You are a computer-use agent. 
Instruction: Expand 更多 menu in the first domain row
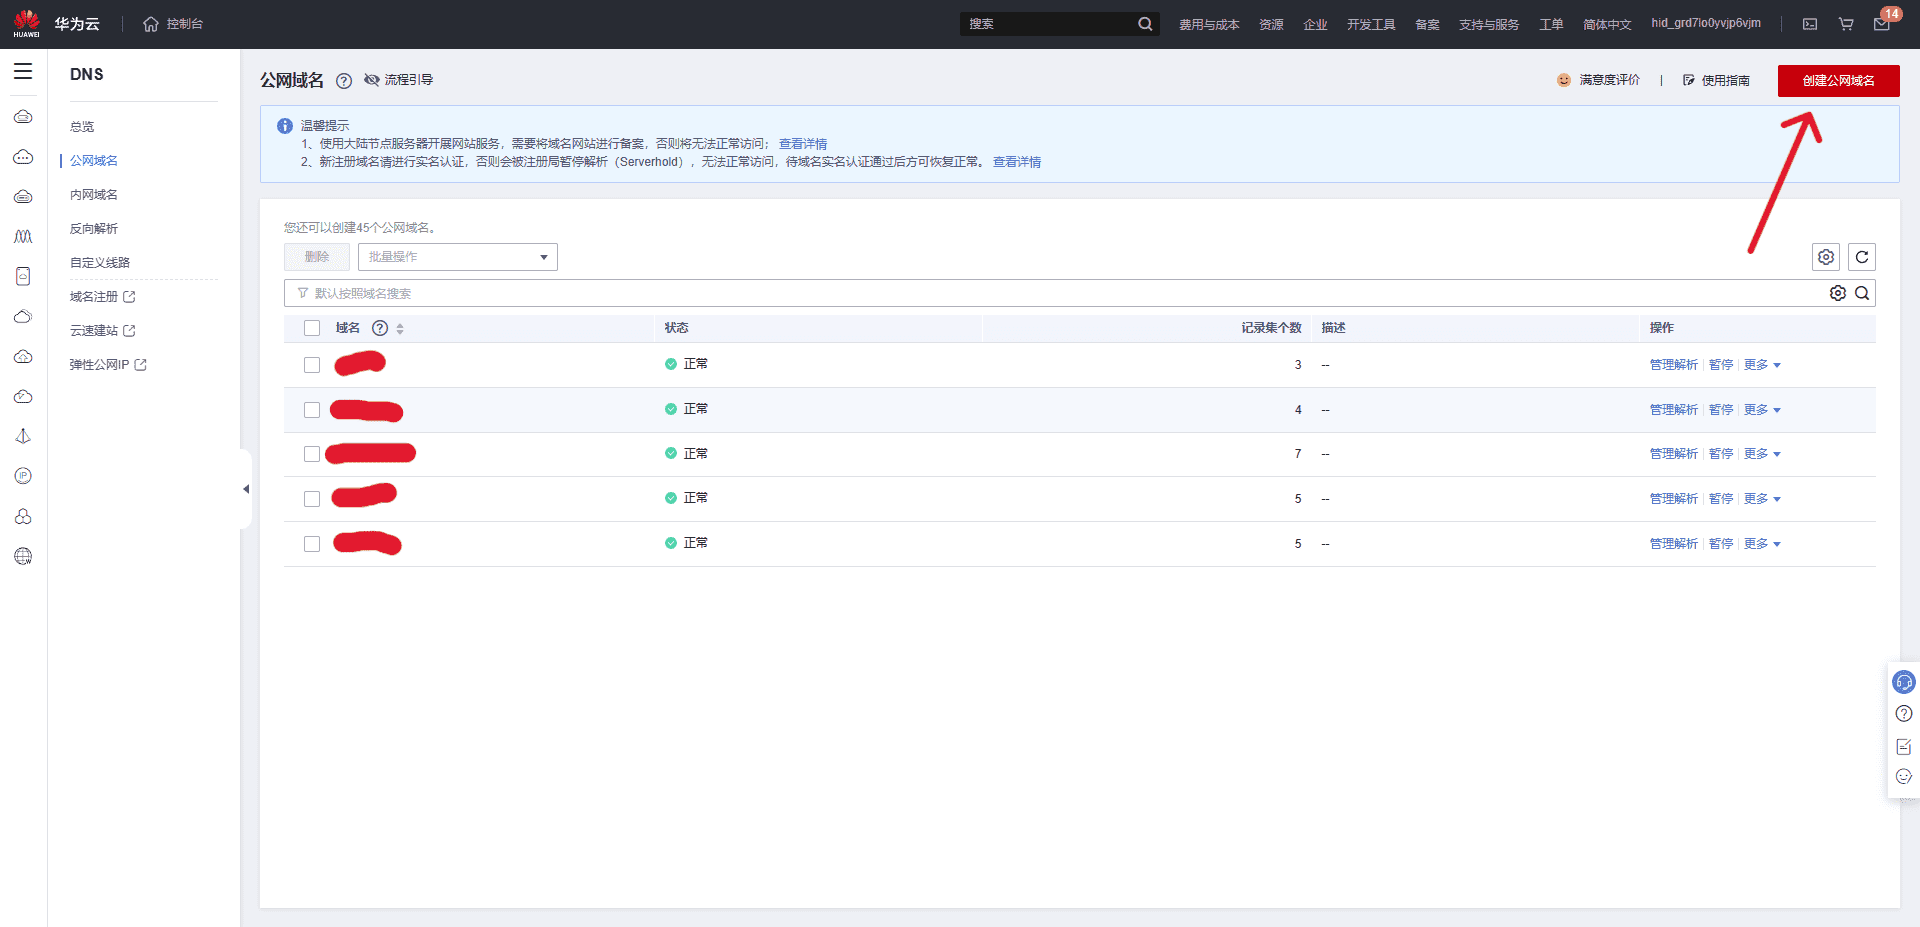click(1761, 365)
